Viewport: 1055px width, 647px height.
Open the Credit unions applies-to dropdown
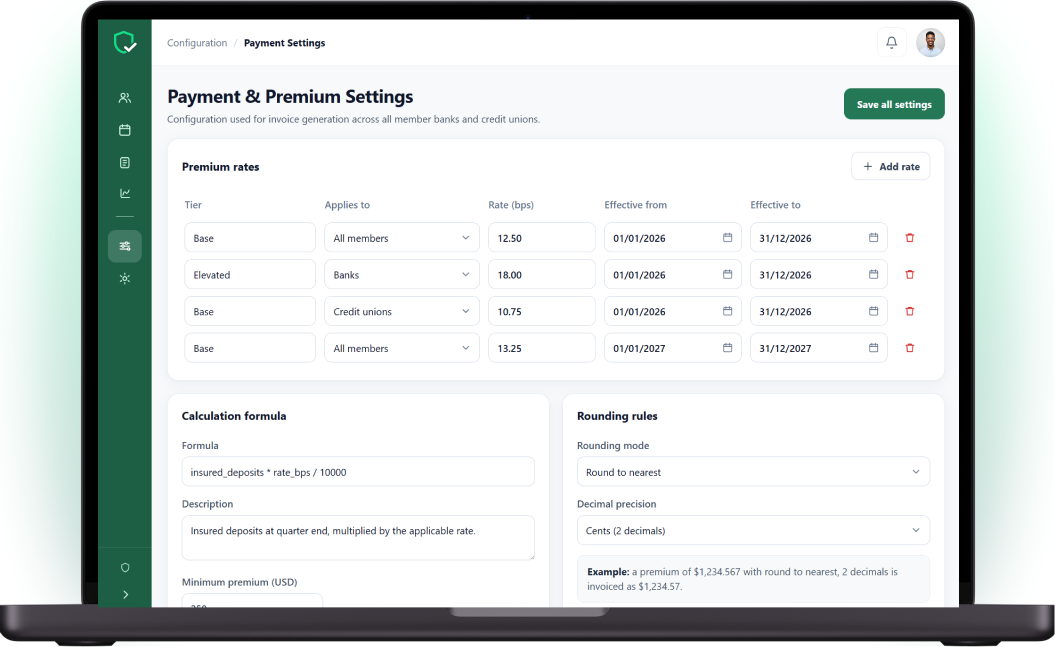tap(402, 311)
